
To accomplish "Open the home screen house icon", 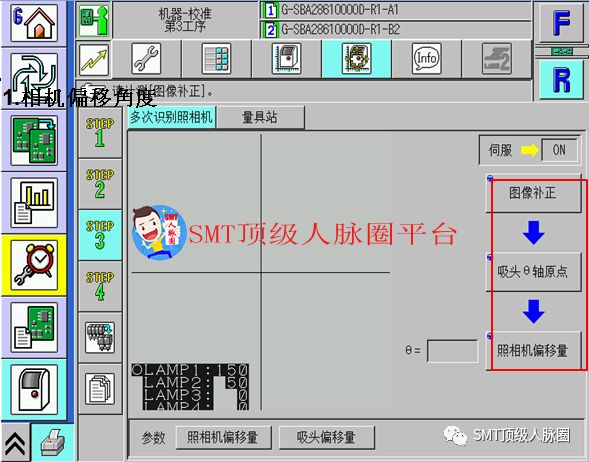I will [34, 23].
